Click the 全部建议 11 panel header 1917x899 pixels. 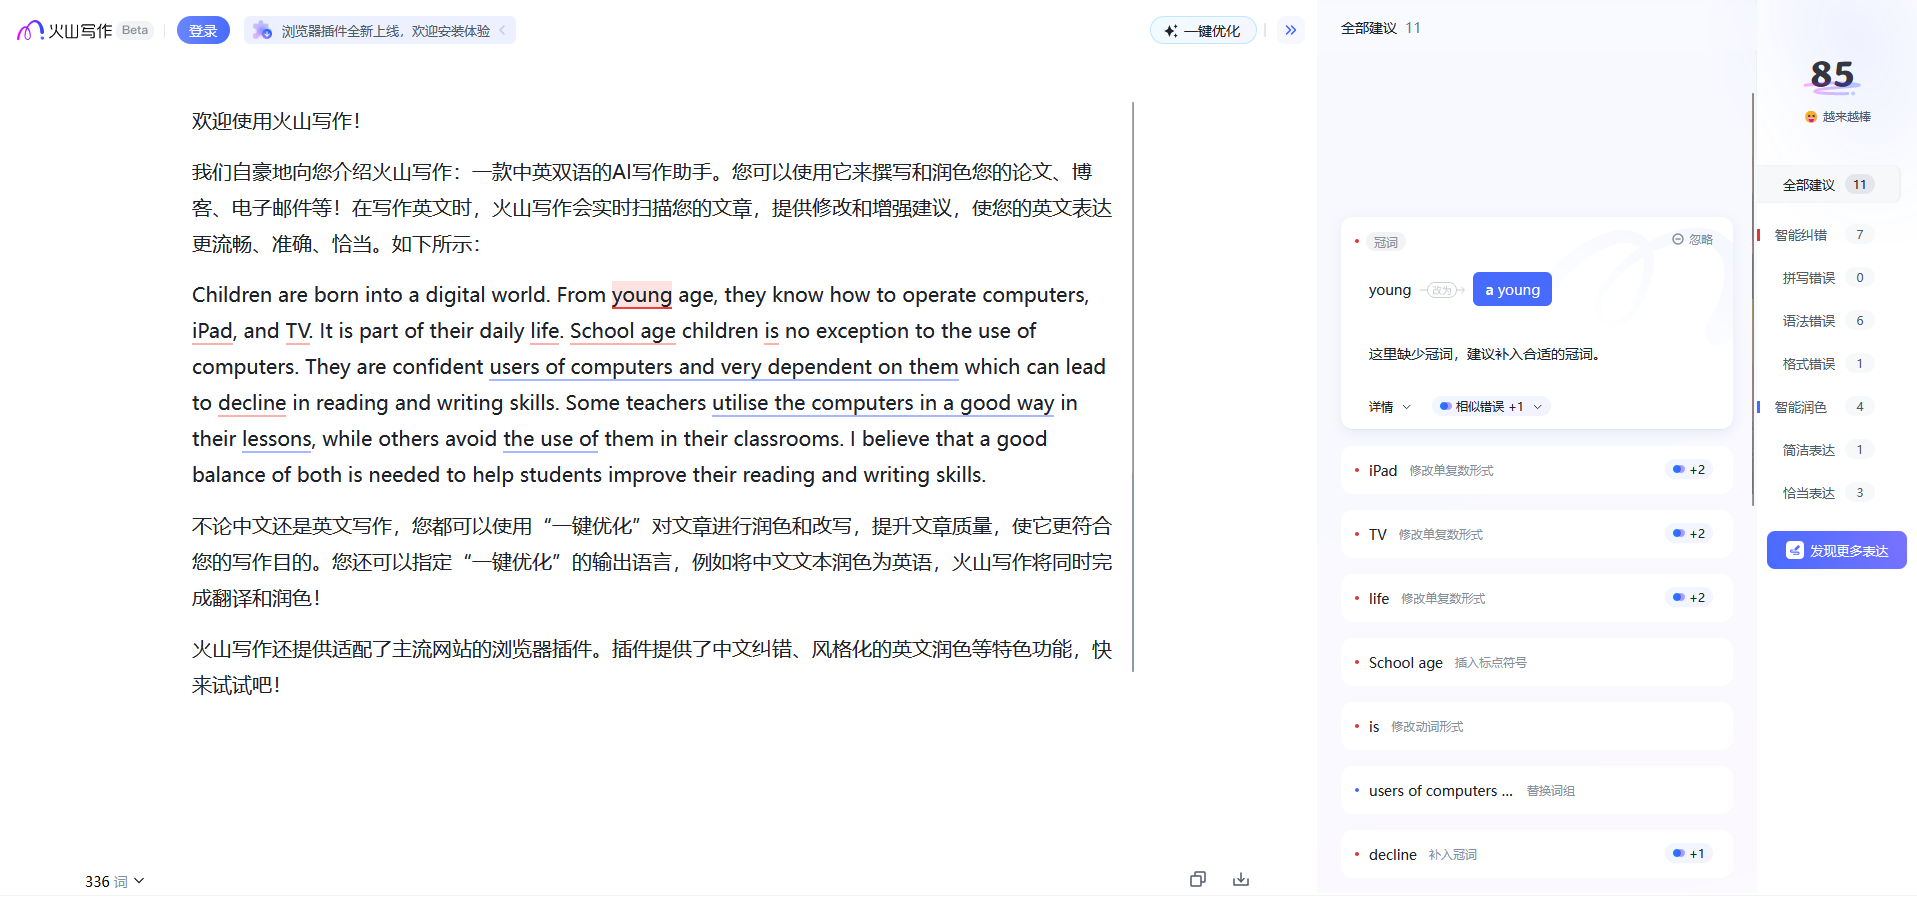coord(1380,28)
